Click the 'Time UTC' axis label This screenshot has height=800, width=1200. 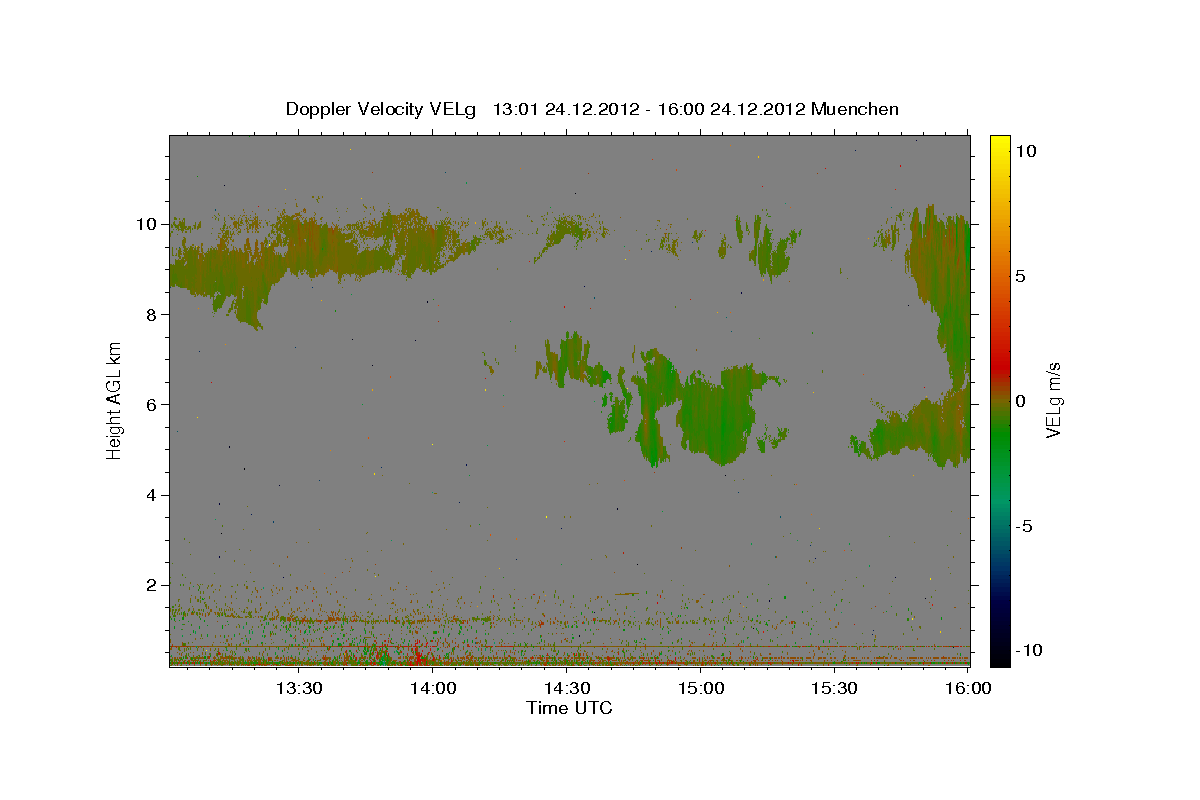click(x=569, y=708)
